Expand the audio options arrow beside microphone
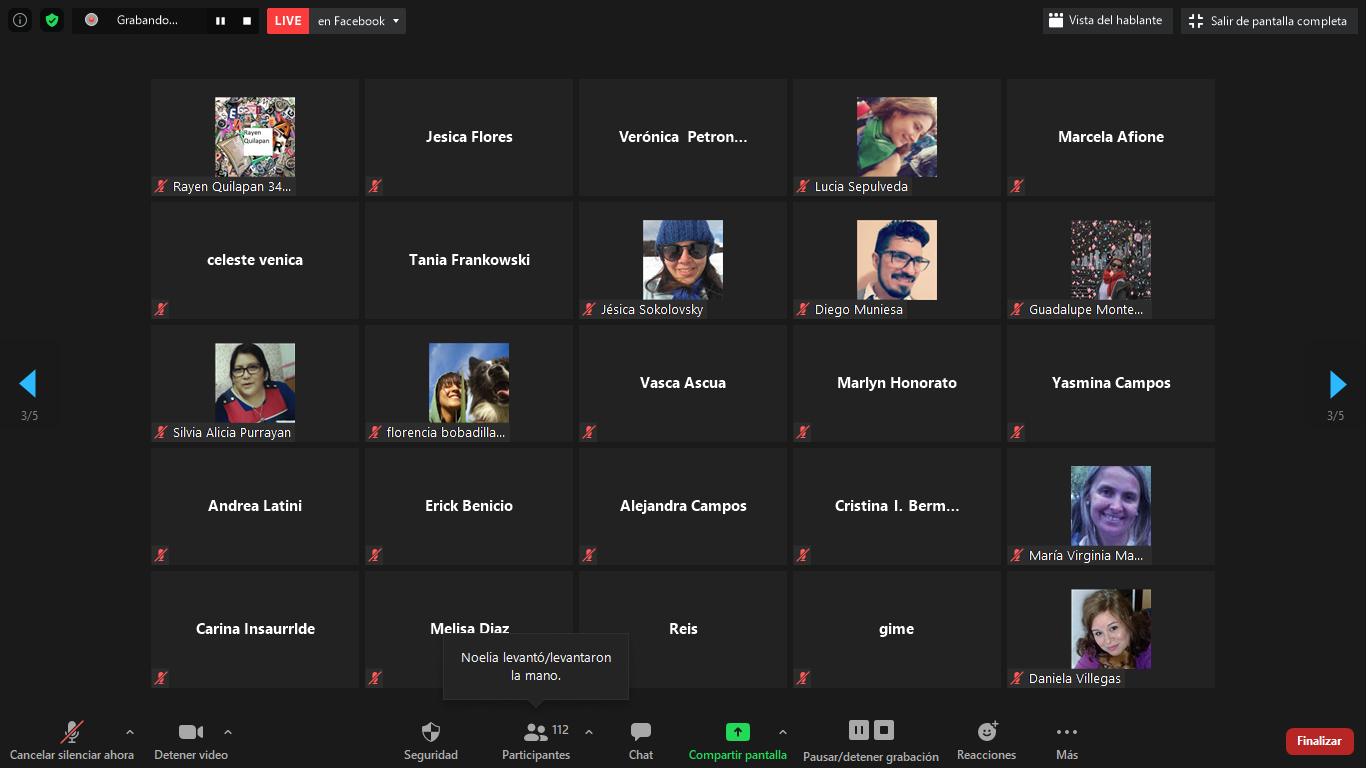1366x768 pixels. point(129,732)
